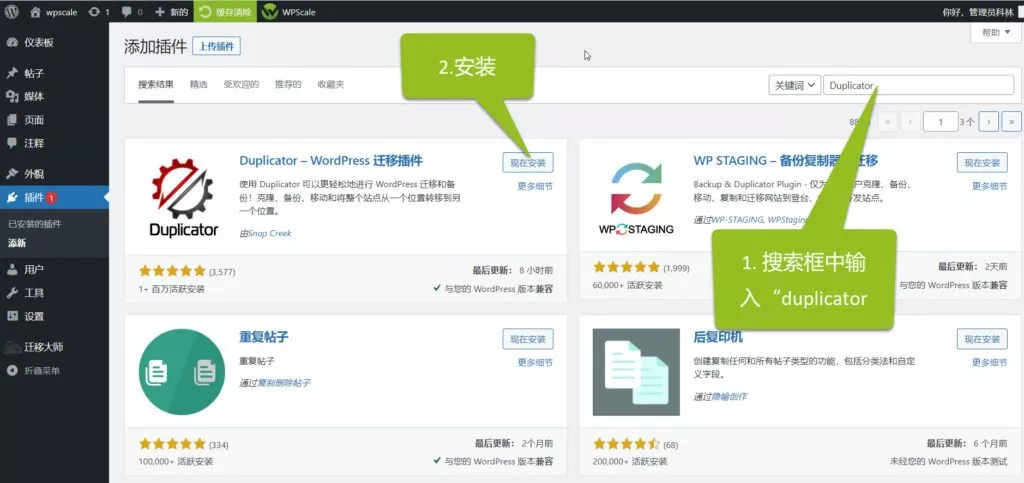
Task: Install the Duplicator plugin now
Action: pos(528,163)
